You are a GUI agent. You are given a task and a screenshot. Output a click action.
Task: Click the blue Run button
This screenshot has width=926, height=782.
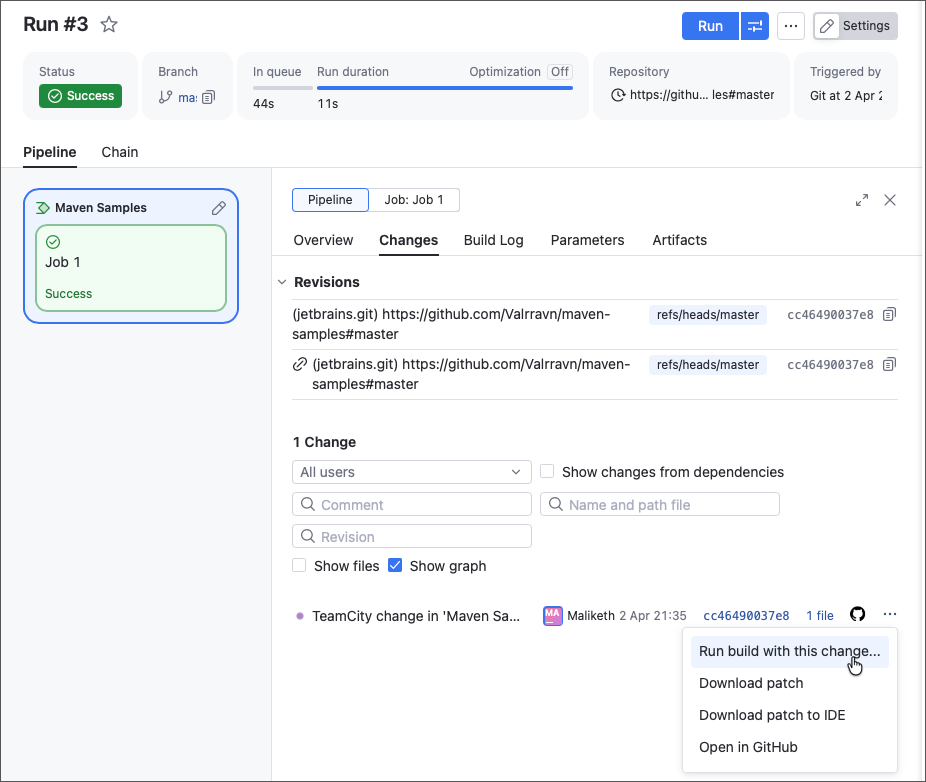[710, 26]
